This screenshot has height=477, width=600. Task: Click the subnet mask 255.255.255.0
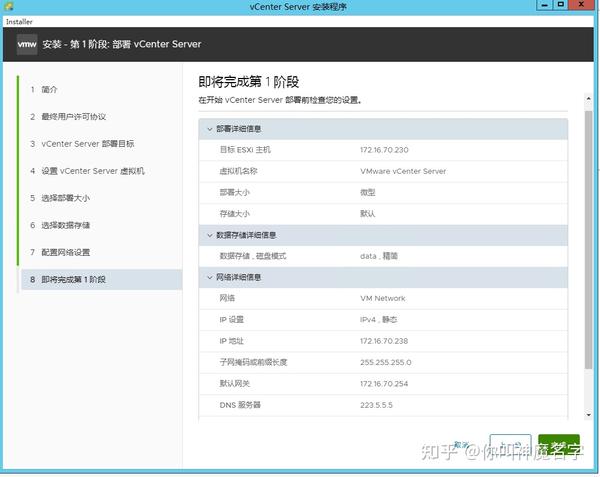pos(386,362)
